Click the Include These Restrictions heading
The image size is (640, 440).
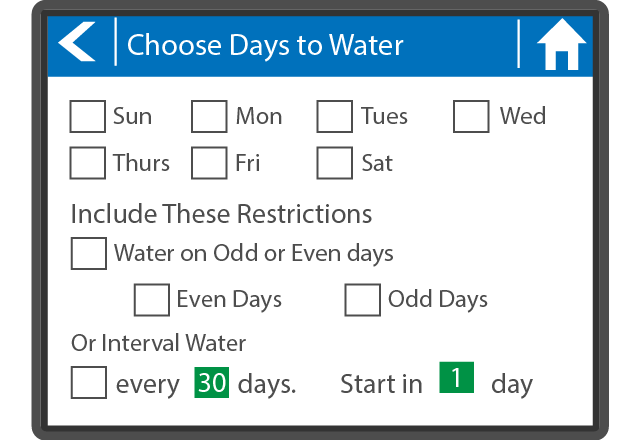coord(221,213)
